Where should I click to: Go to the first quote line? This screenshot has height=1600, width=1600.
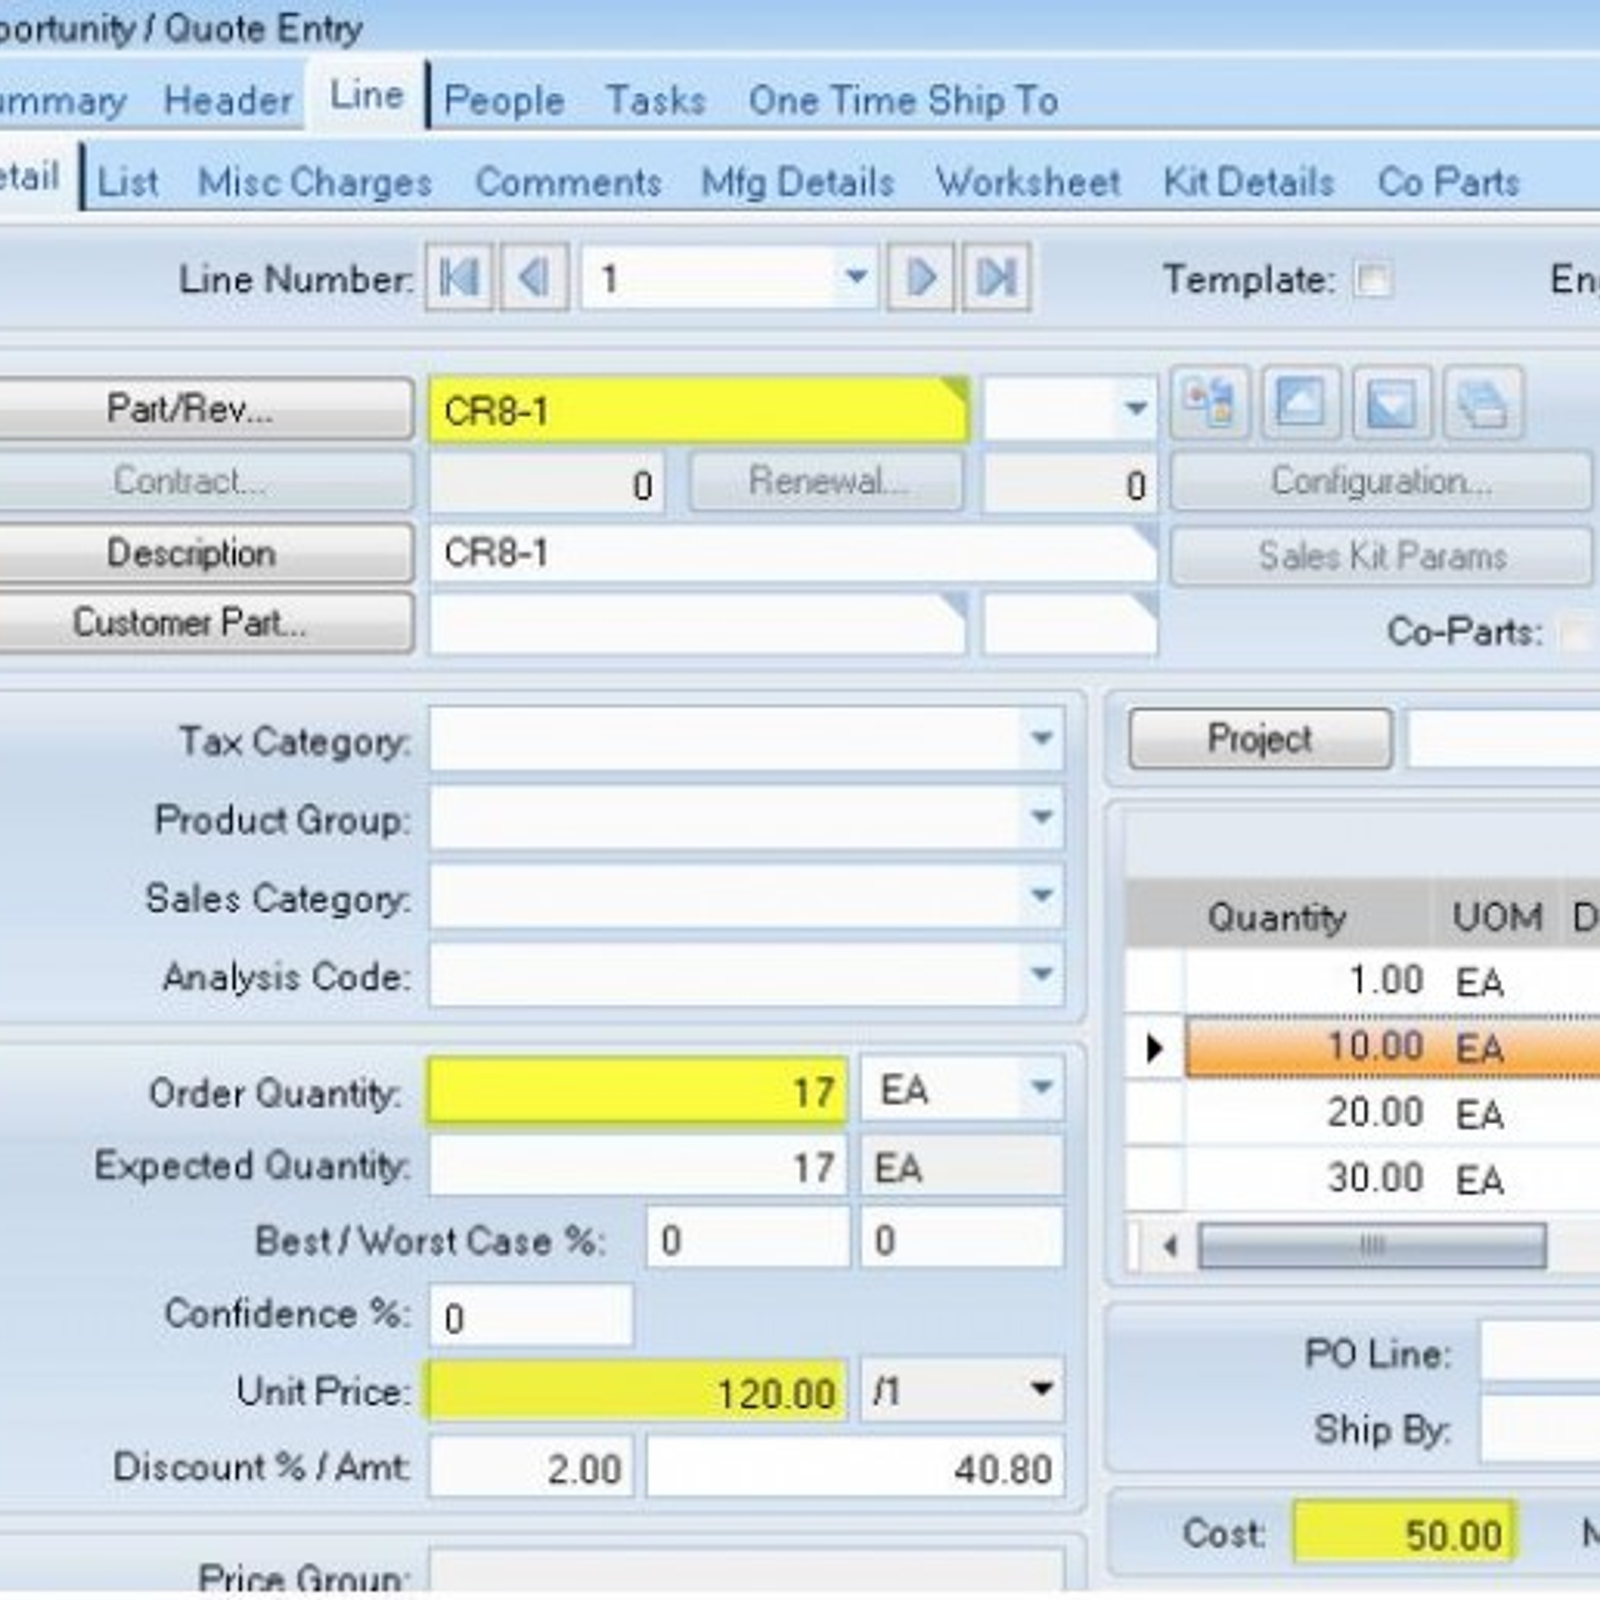click(459, 277)
